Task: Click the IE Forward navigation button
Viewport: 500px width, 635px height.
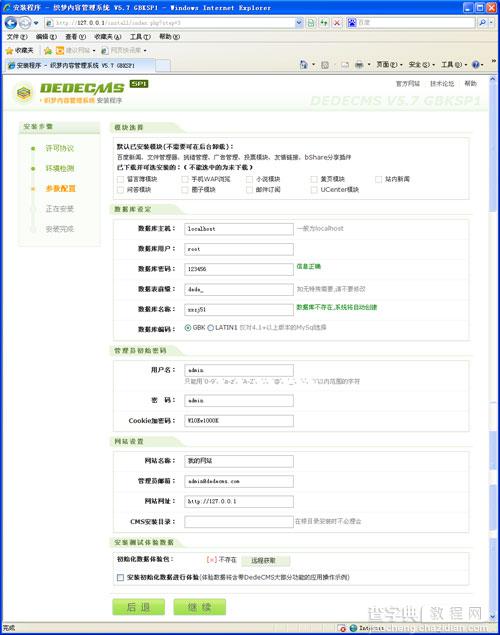Action: pyautogui.click(x=25, y=23)
